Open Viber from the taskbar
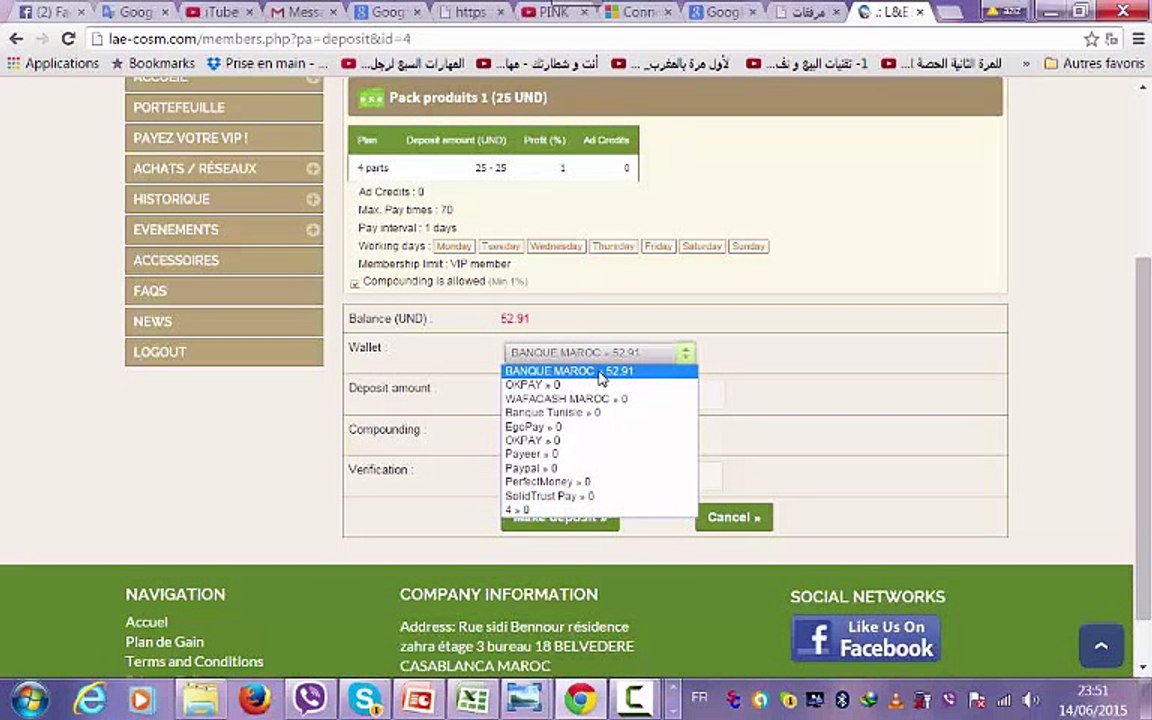This screenshot has height=720, width=1152. coord(309,699)
